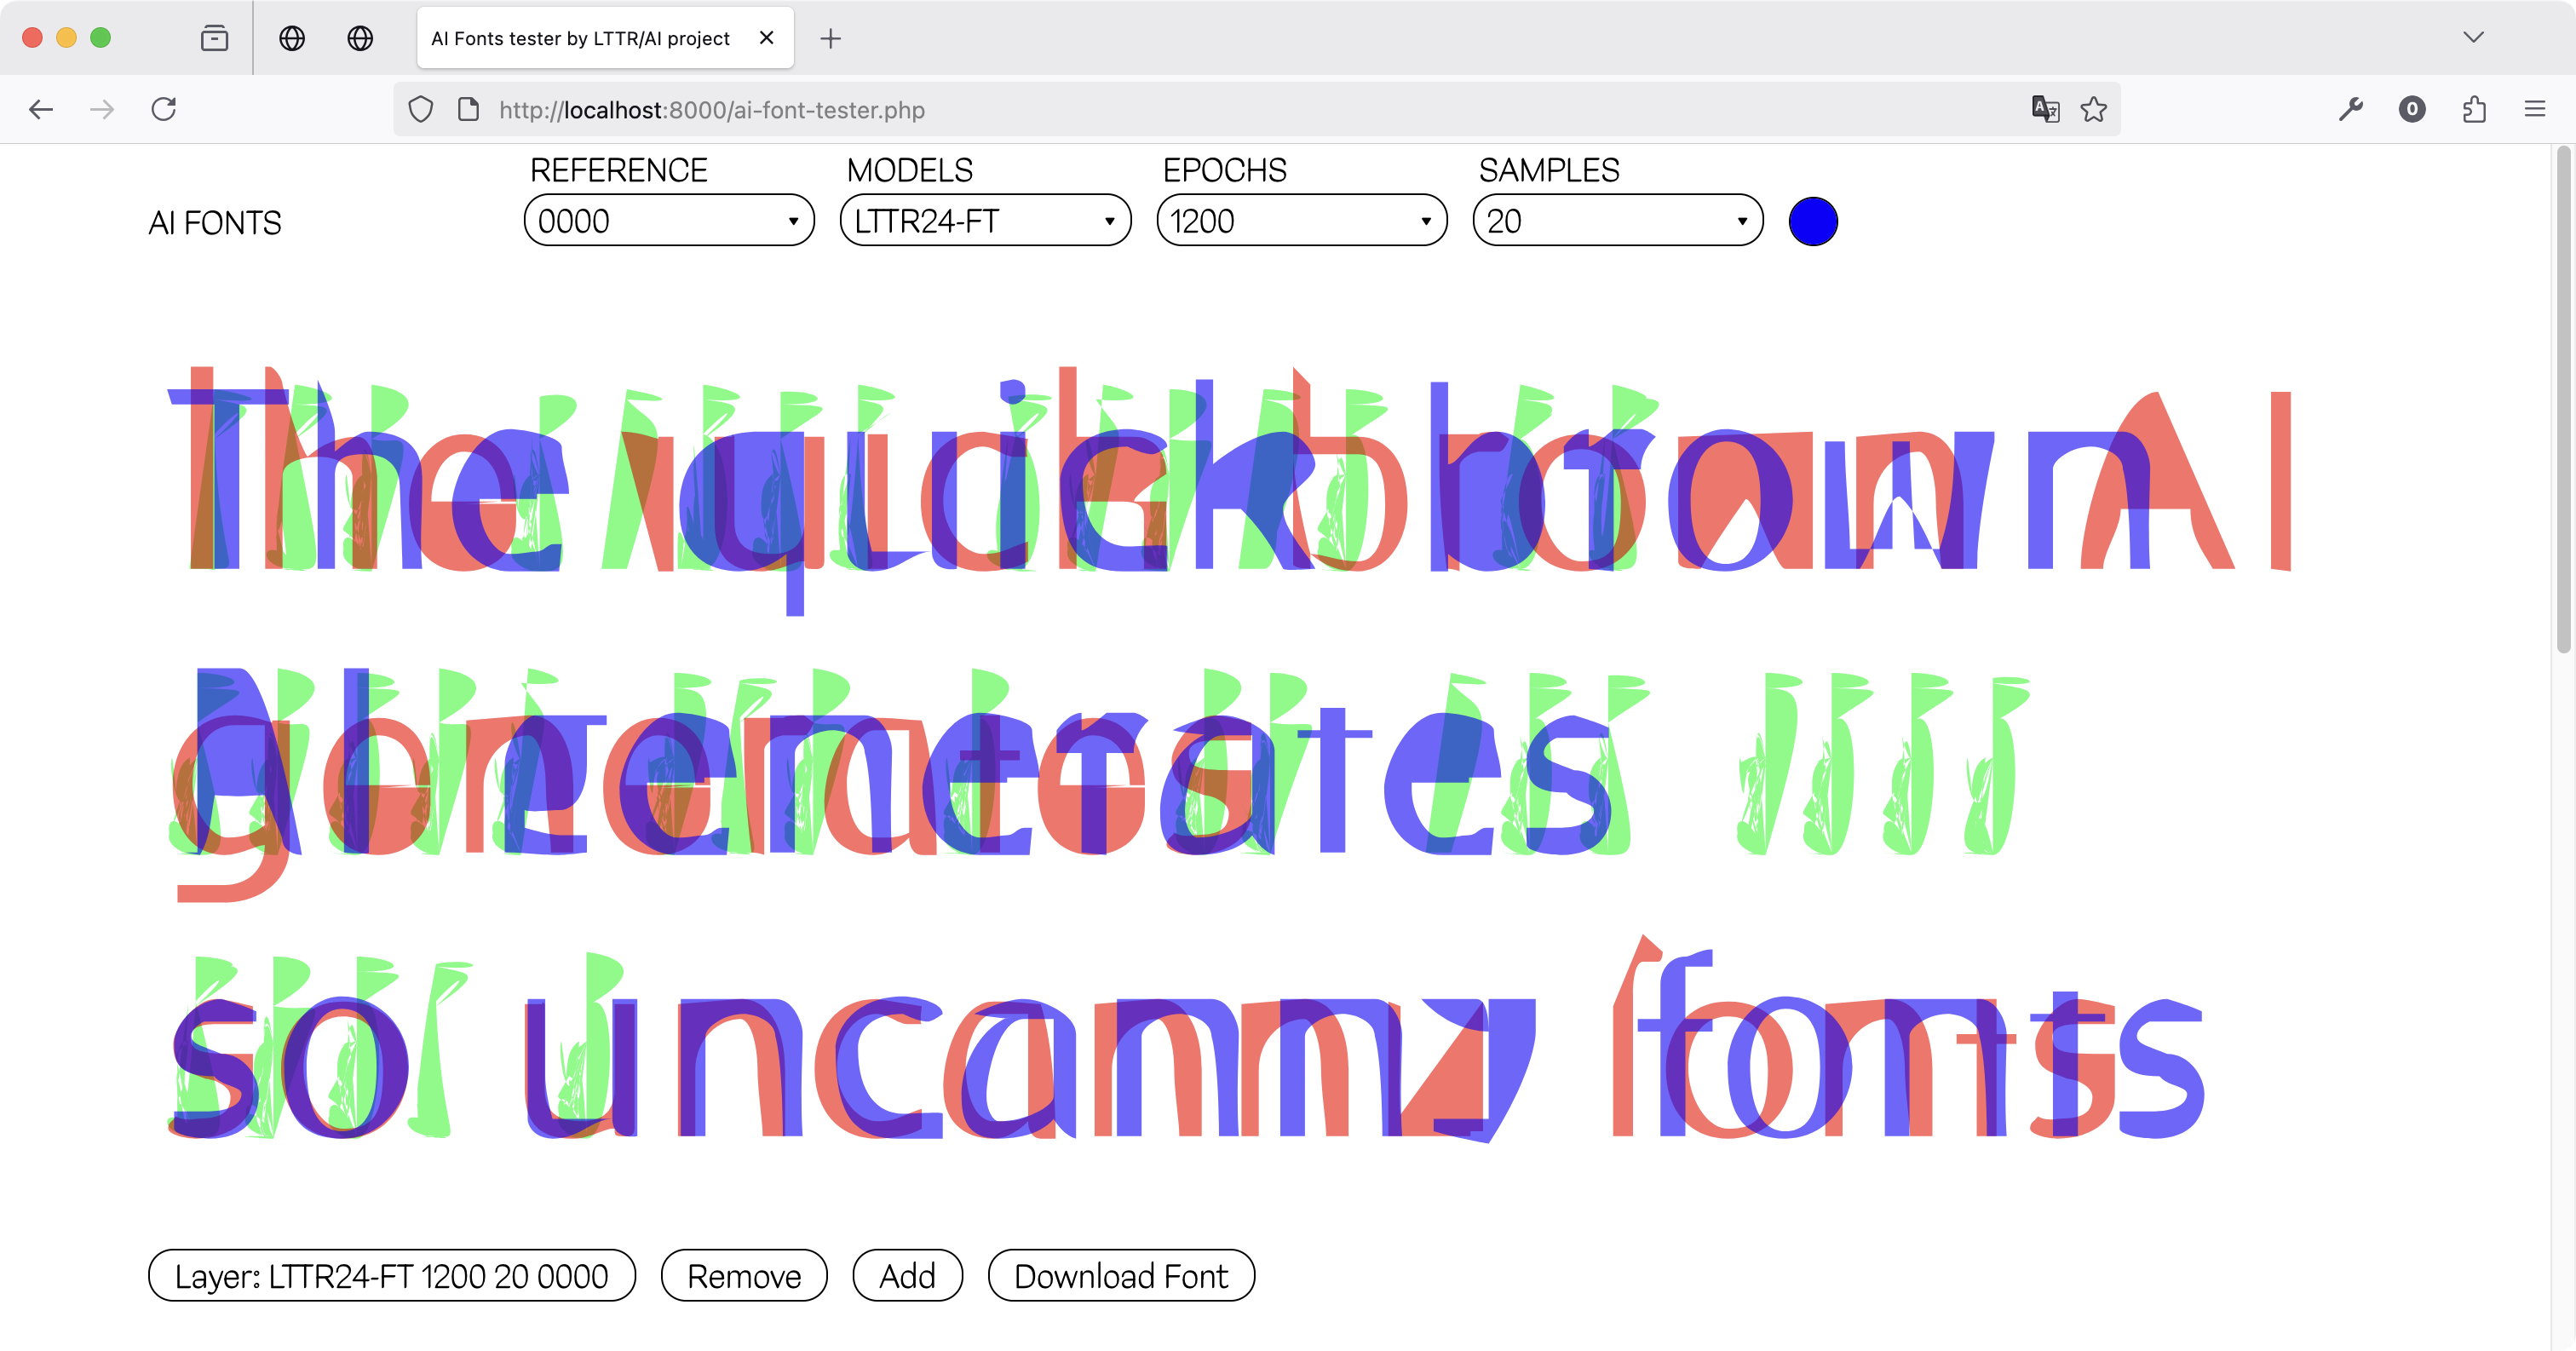Click the AI FONTS heading
Screen dimensions: 2576x1351
215,222
